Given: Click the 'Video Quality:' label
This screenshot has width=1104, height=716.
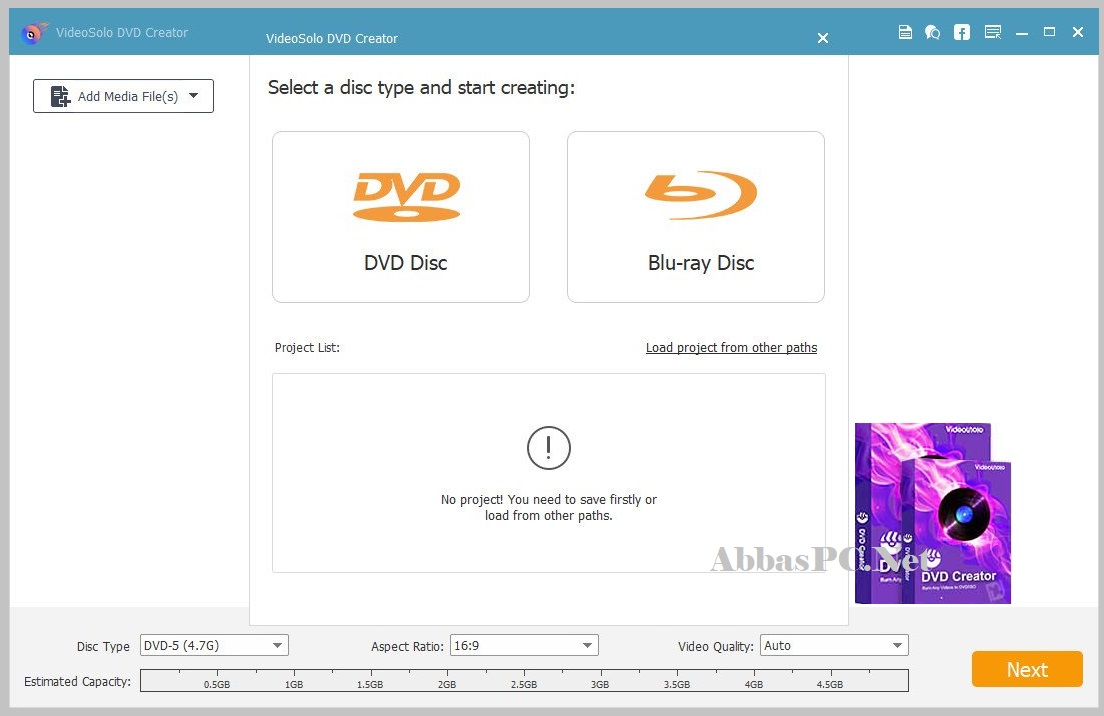Looking at the screenshot, I should coord(715,646).
